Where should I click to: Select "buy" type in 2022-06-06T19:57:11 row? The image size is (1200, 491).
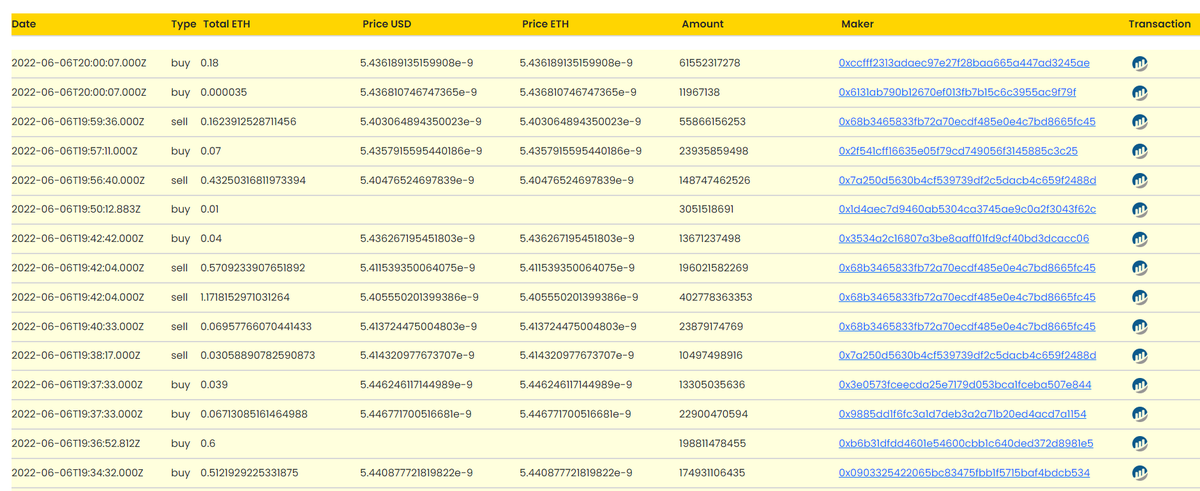point(181,151)
